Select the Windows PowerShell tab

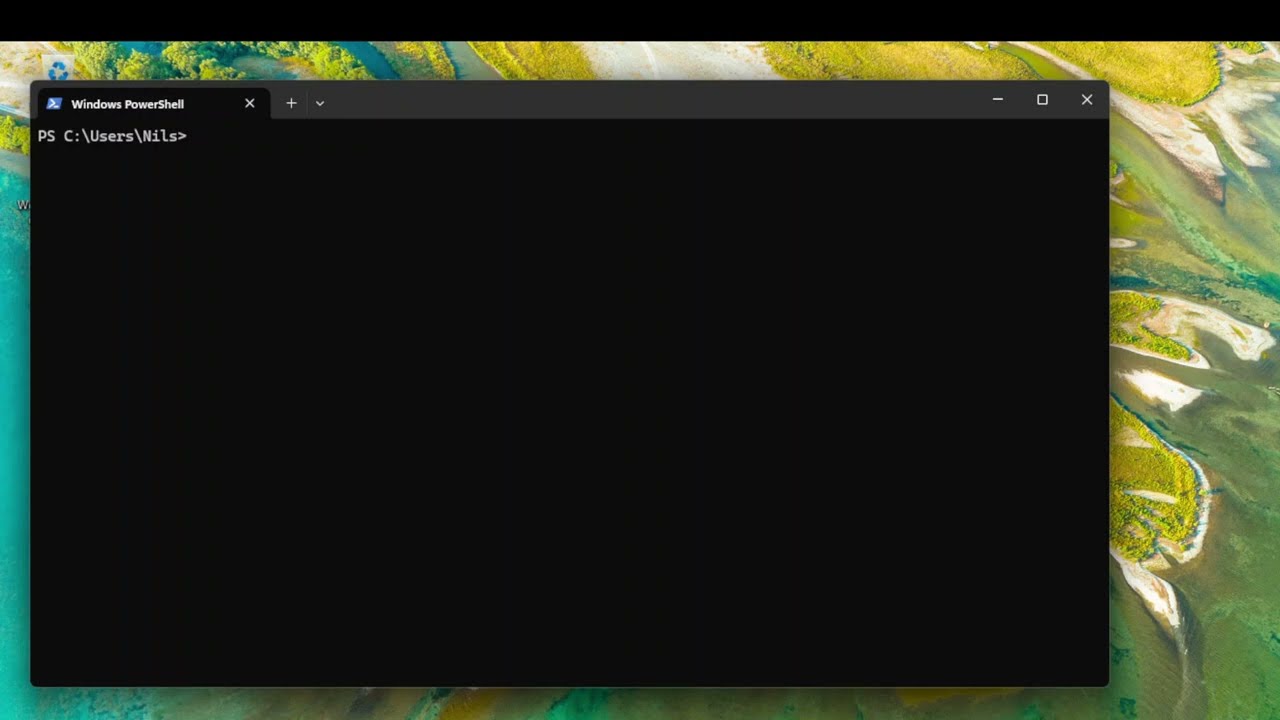[x=152, y=103]
